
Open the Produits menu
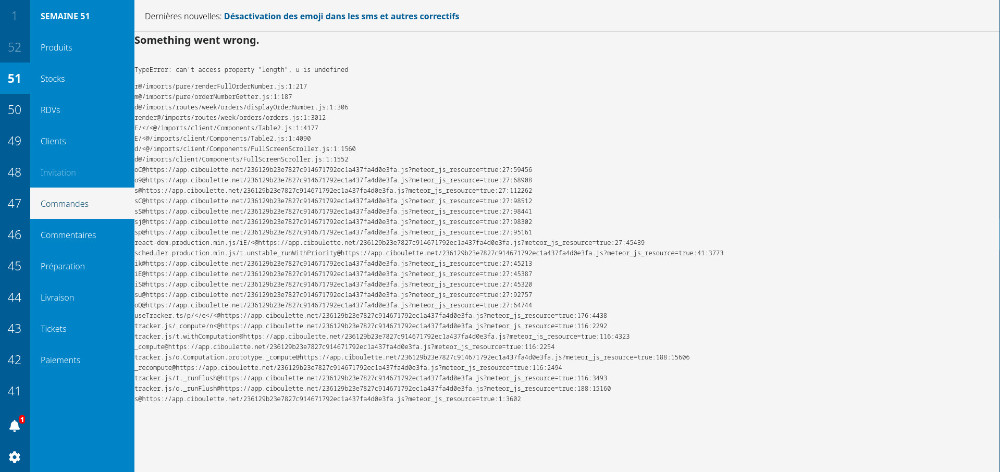point(56,47)
